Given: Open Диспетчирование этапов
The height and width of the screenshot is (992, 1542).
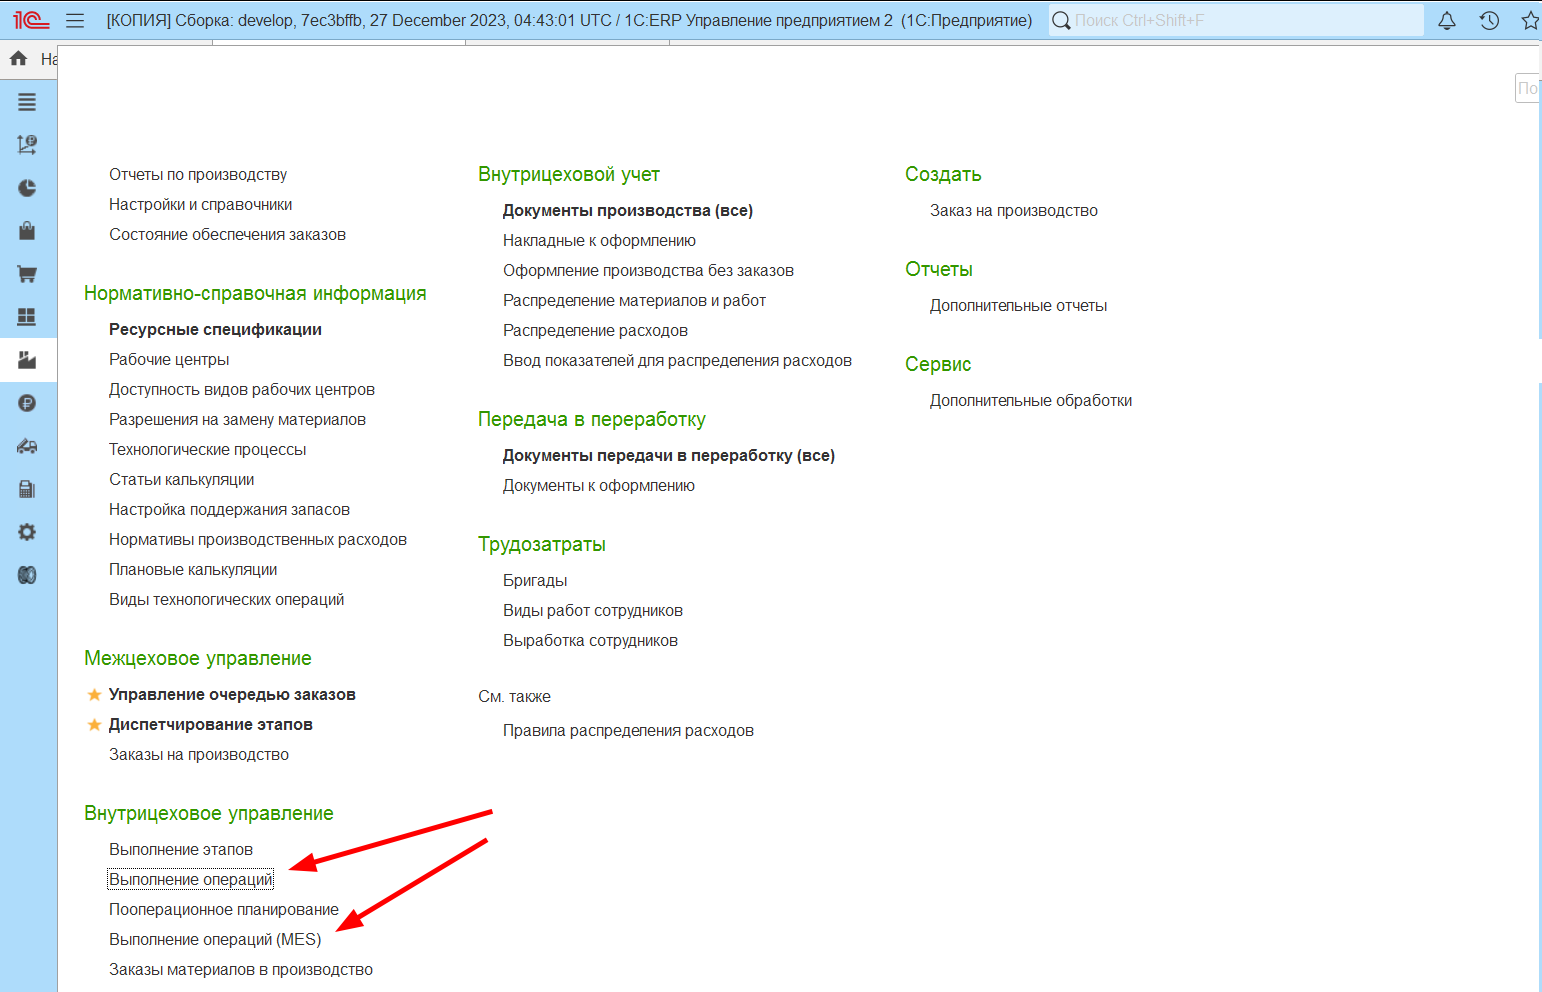Looking at the screenshot, I should coord(211,724).
